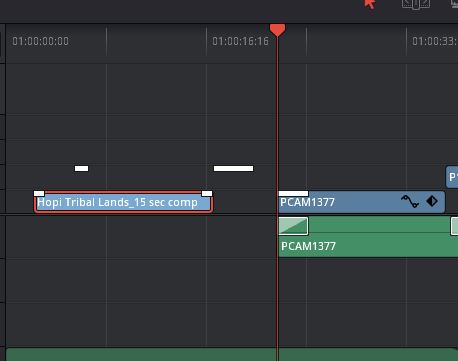Image resolution: width=458 pixels, height=361 pixels.
Task: Click the long white marker bar near 01:00:16:16
Action: pyautogui.click(x=233, y=168)
